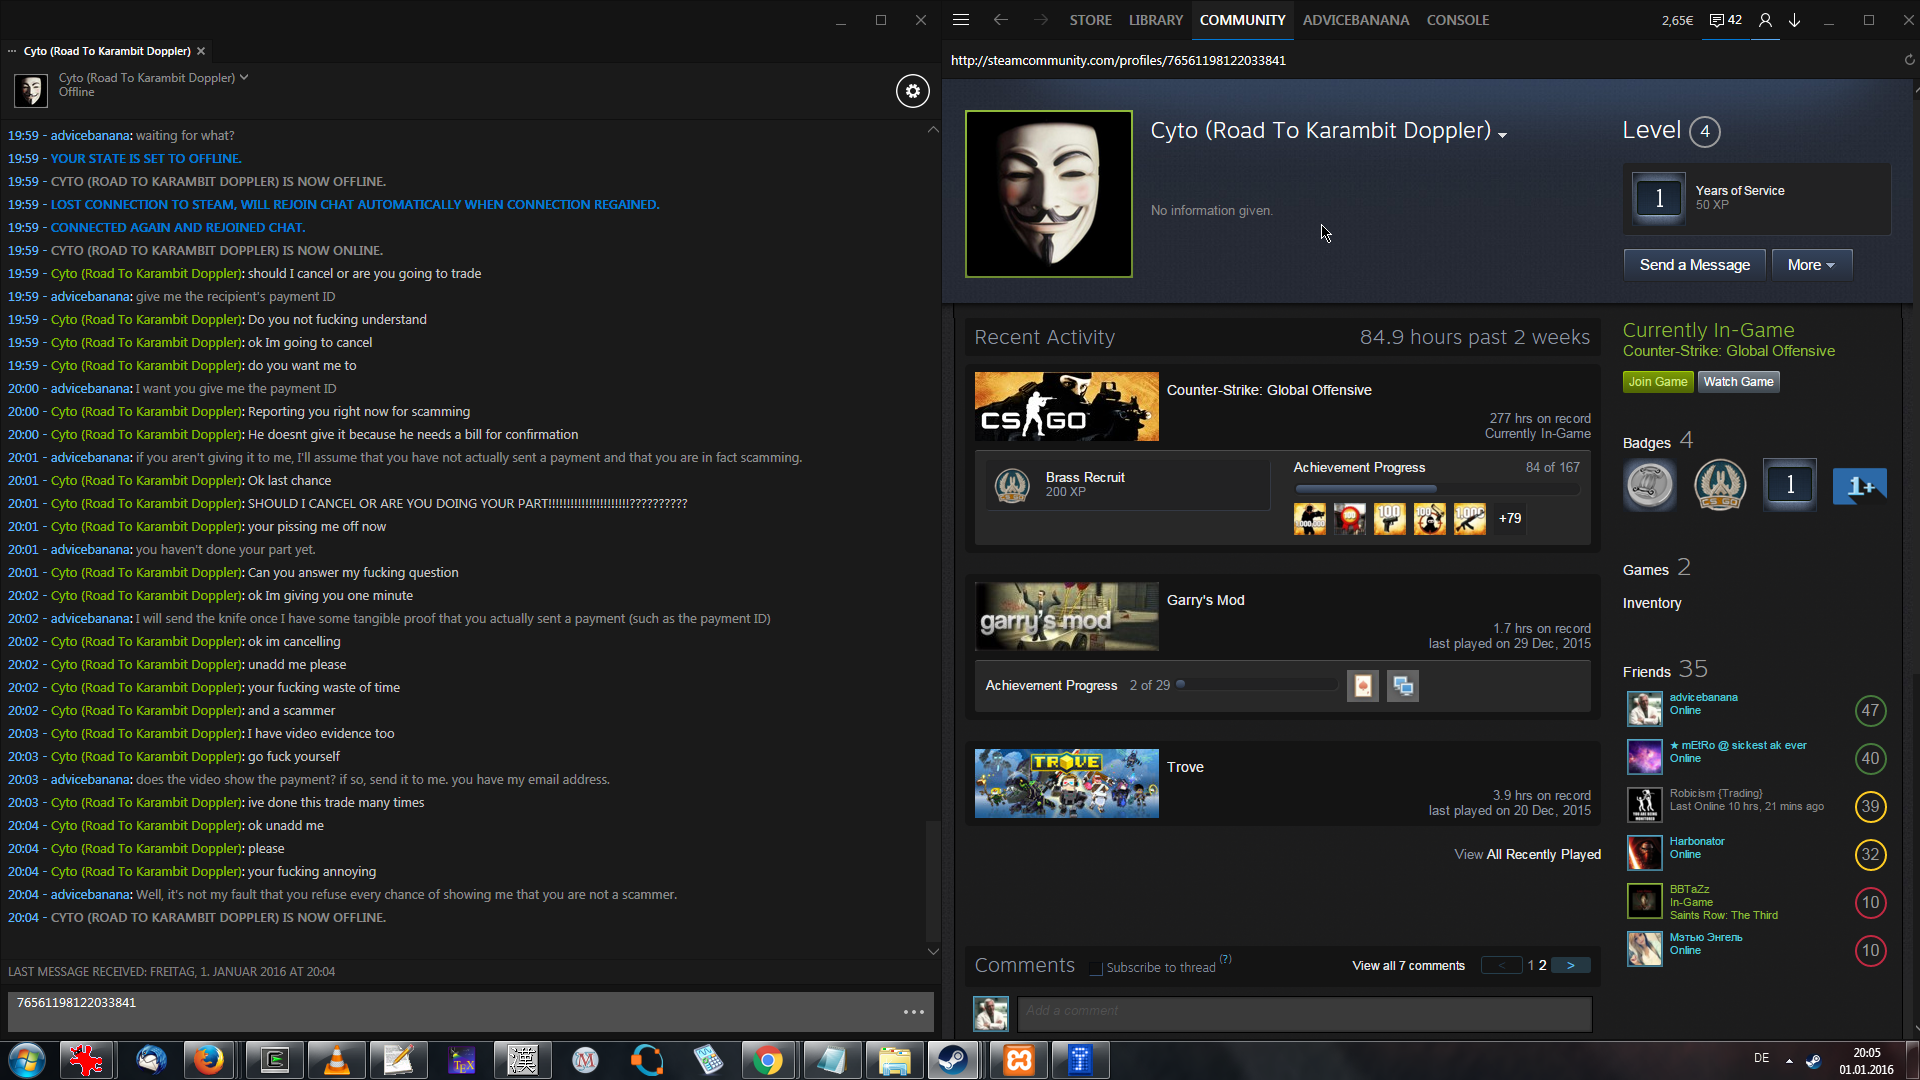Screen dimensions: 1920x1080
Task: Expand the More dropdown button
Action: [x=1811, y=265]
